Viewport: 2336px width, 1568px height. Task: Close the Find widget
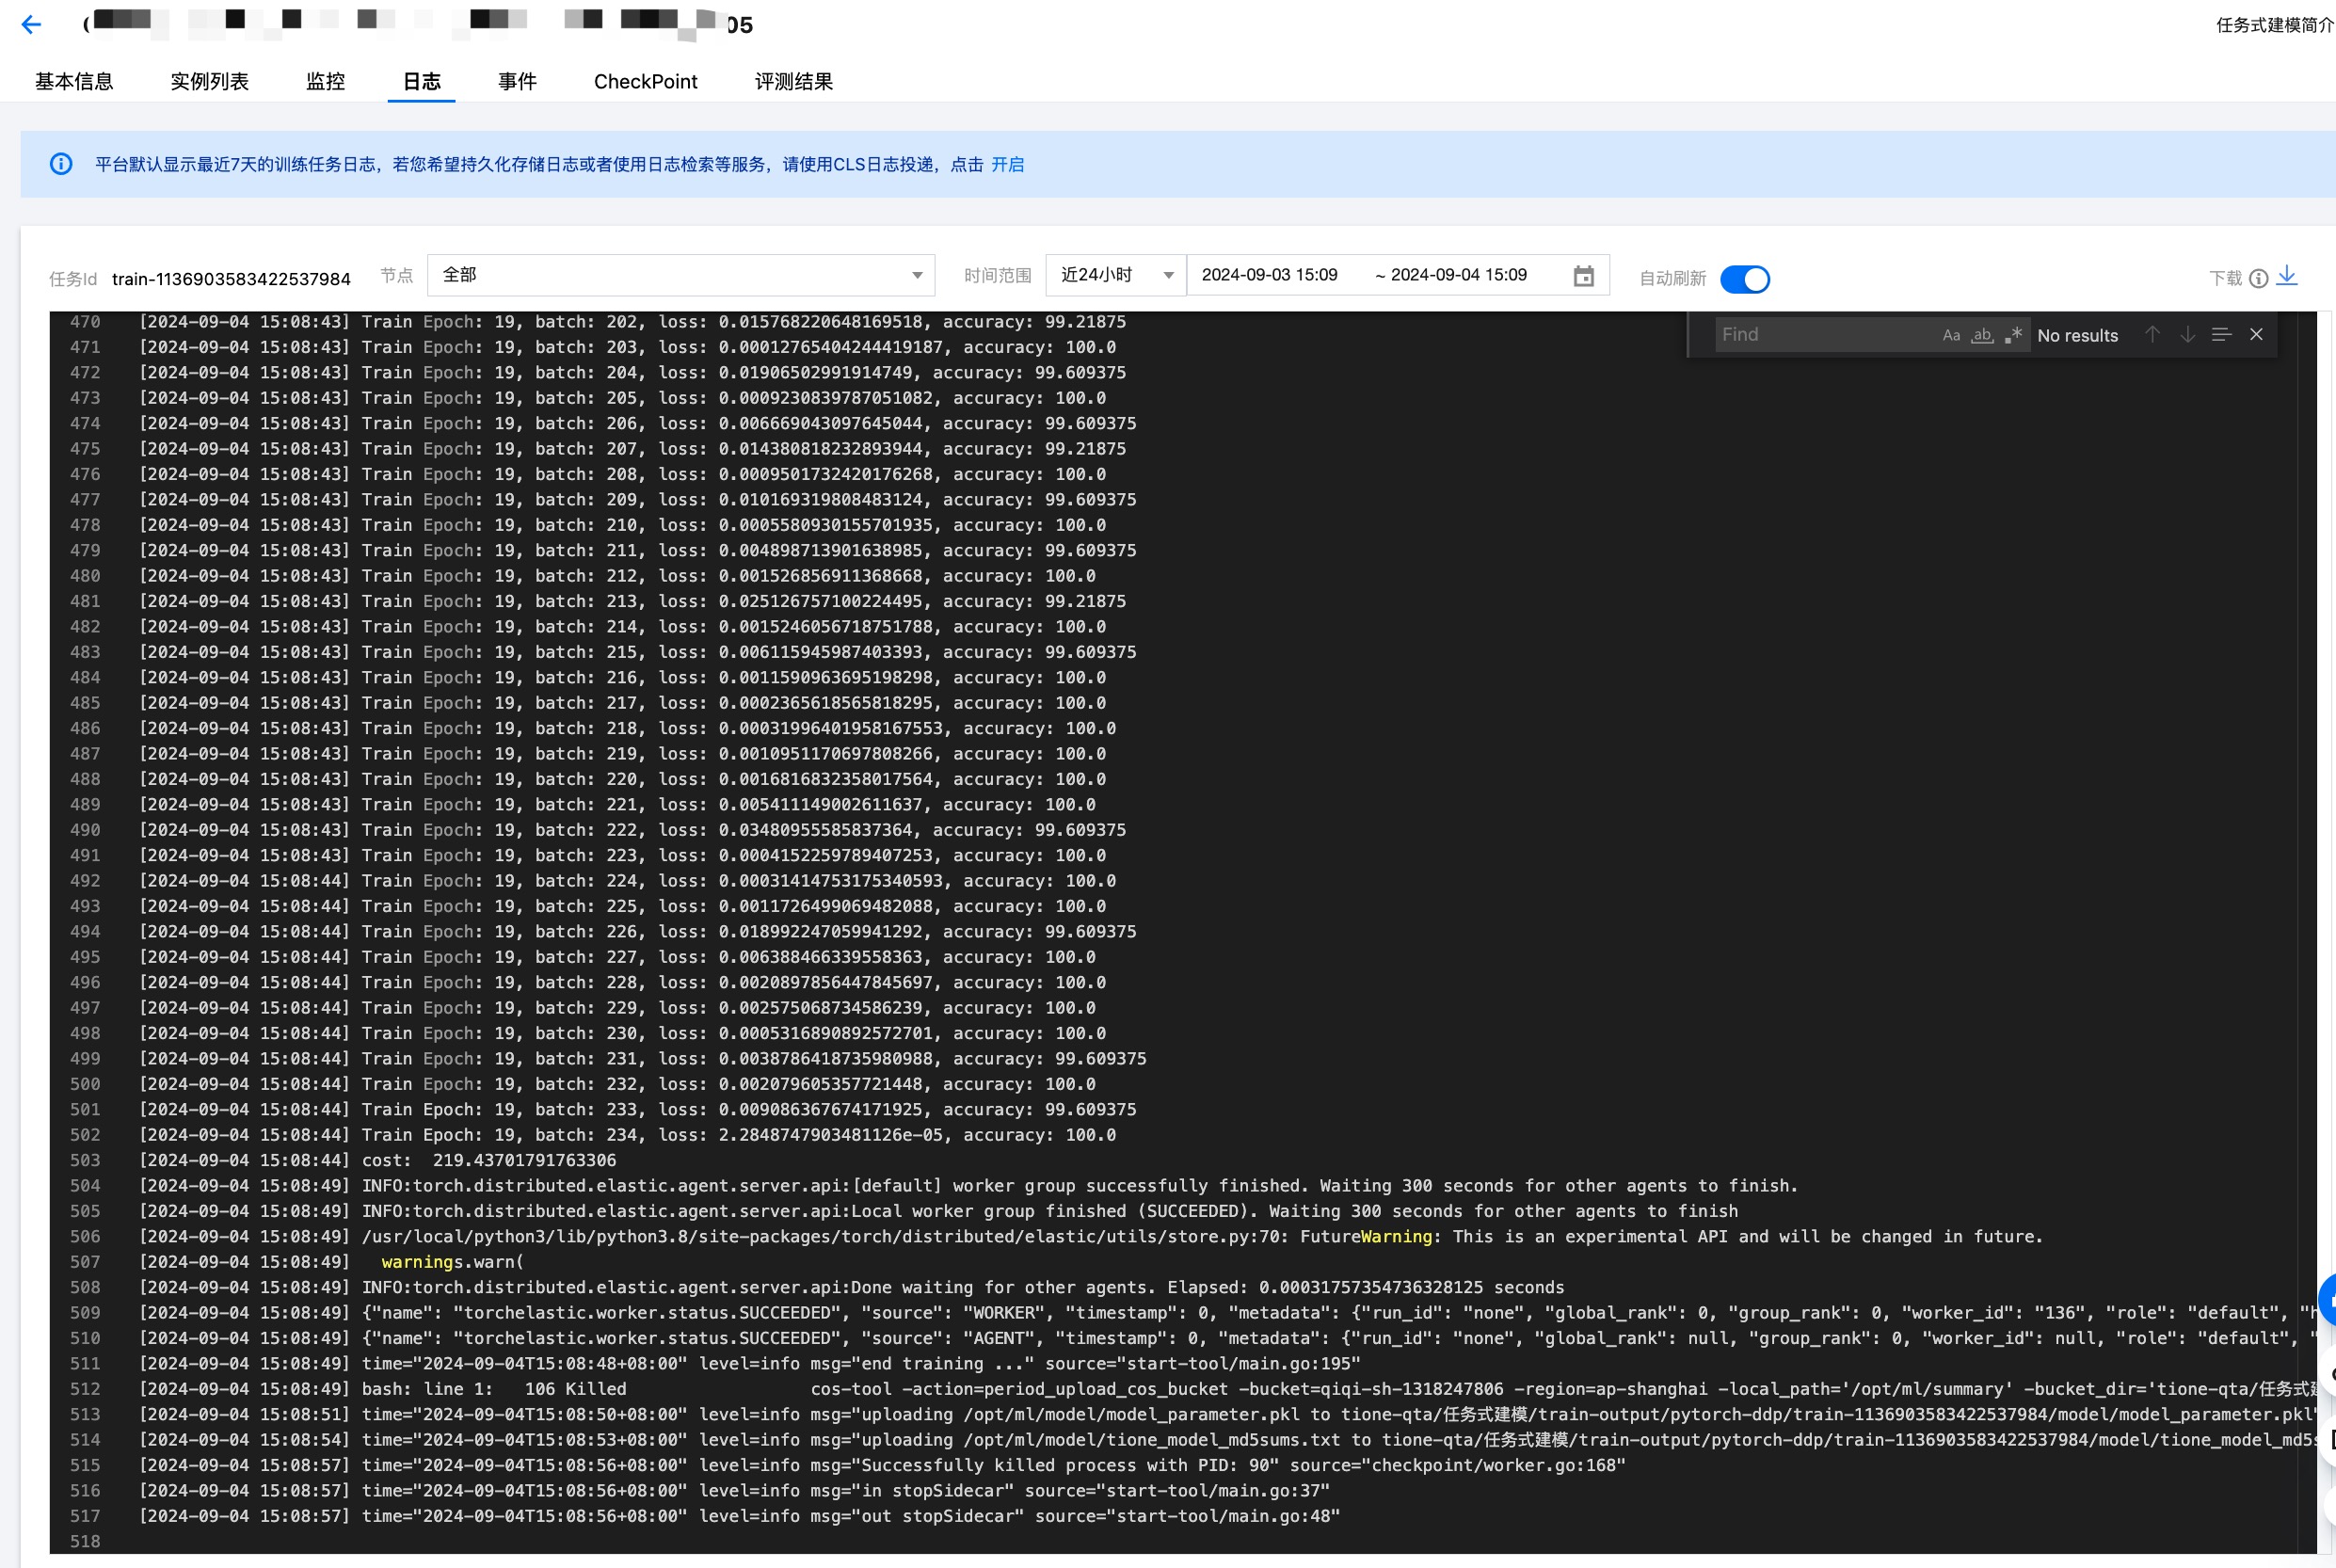point(2256,335)
